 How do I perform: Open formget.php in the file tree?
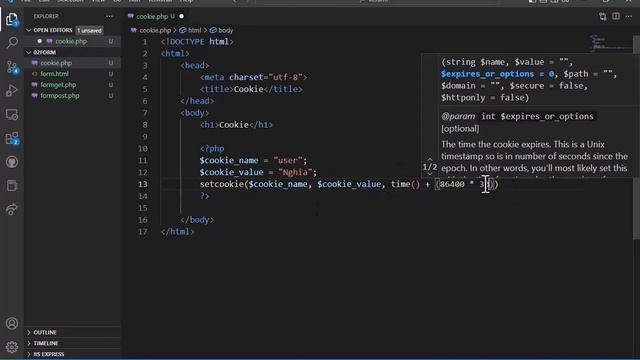(x=58, y=85)
